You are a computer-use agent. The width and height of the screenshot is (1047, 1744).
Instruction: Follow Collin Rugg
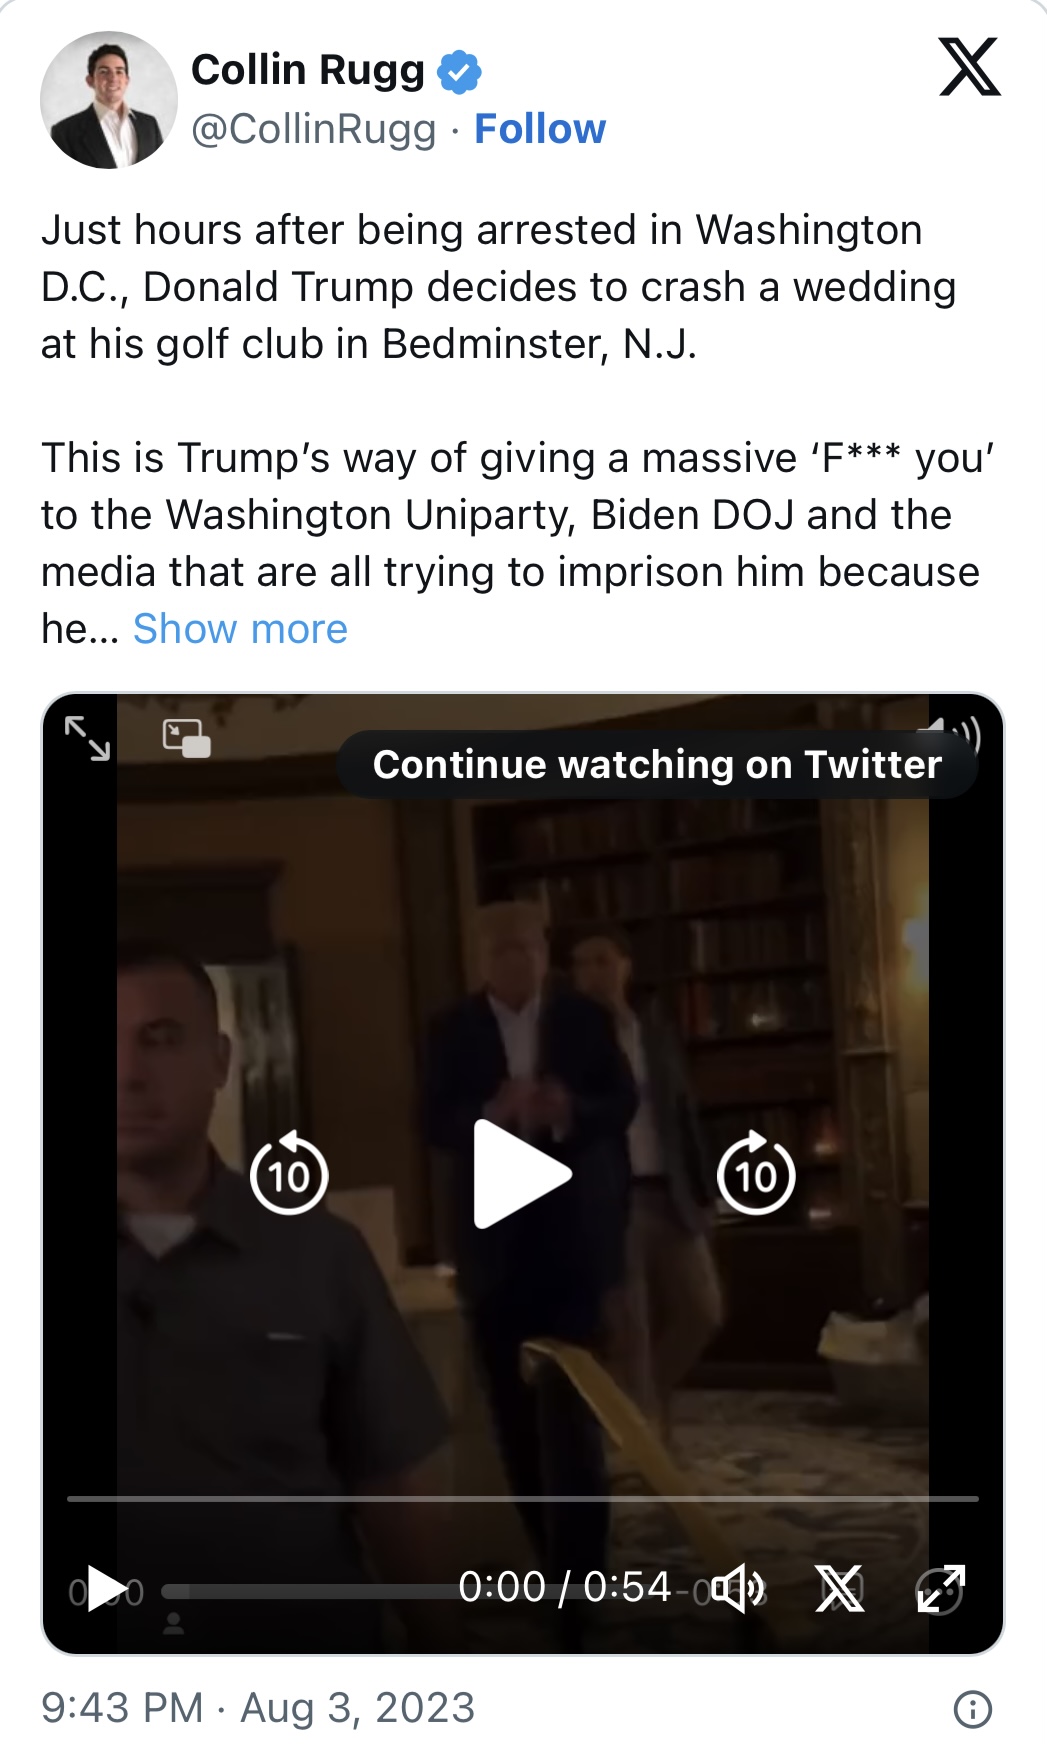540,129
